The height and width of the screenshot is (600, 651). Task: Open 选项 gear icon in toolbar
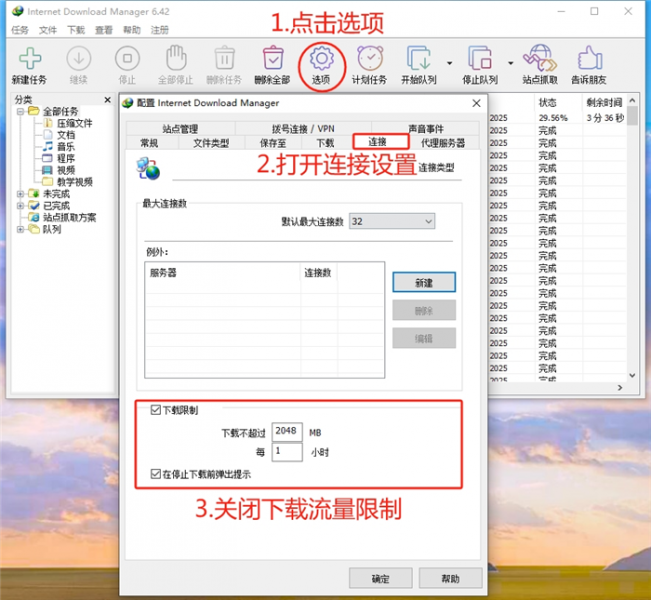[321, 59]
